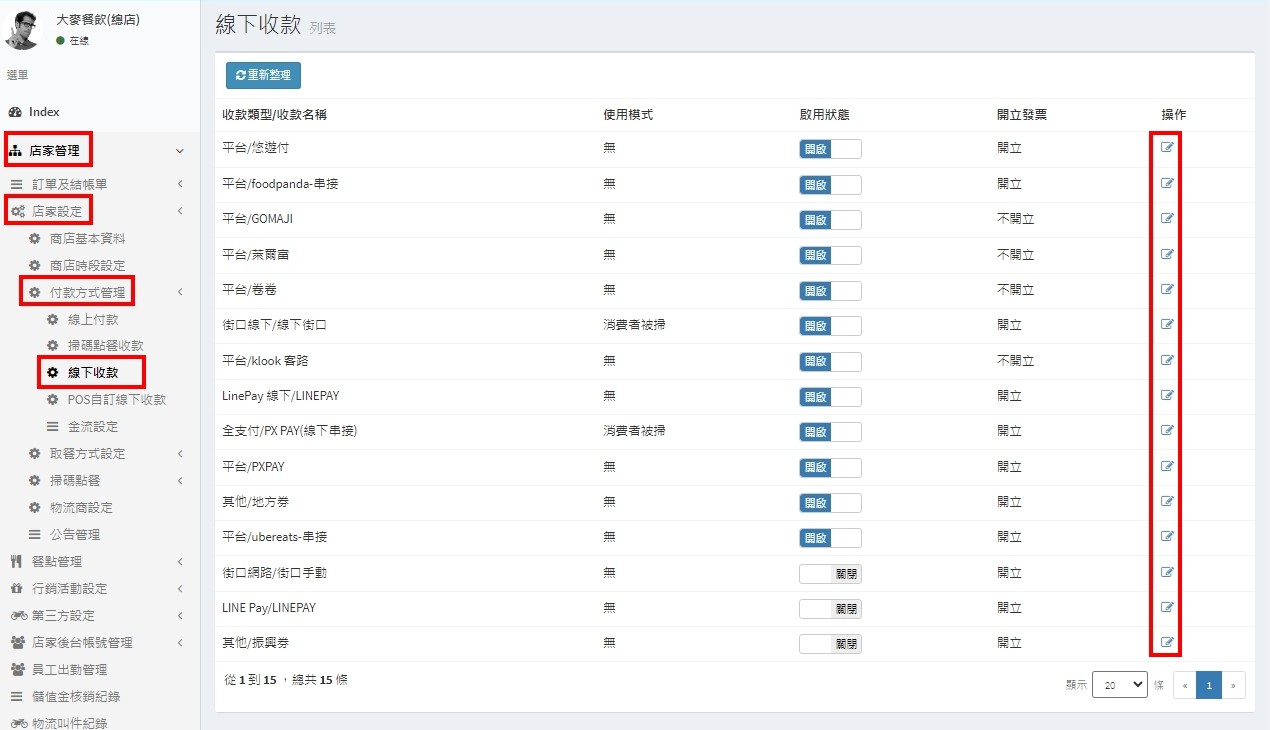The image size is (1270, 730).
Task: Enable the 街口網路/街口手動 toggle
Action: [x=829, y=573]
